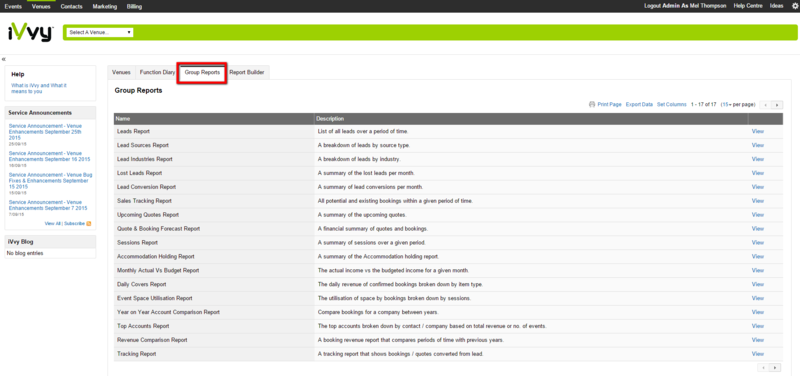
Task: Sort by the Description column header
Action: click(531, 119)
